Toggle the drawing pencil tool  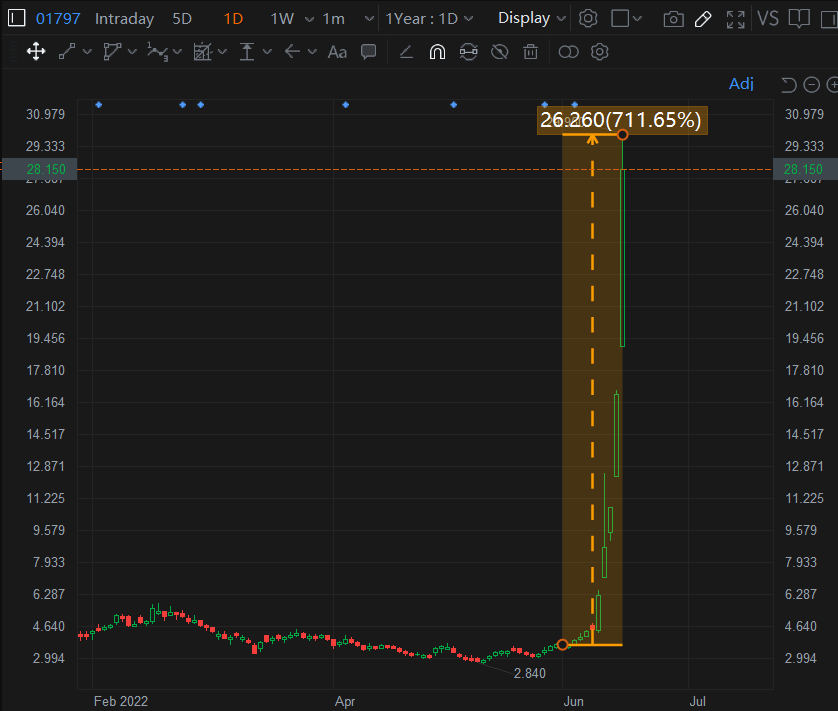[x=703, y=19]
